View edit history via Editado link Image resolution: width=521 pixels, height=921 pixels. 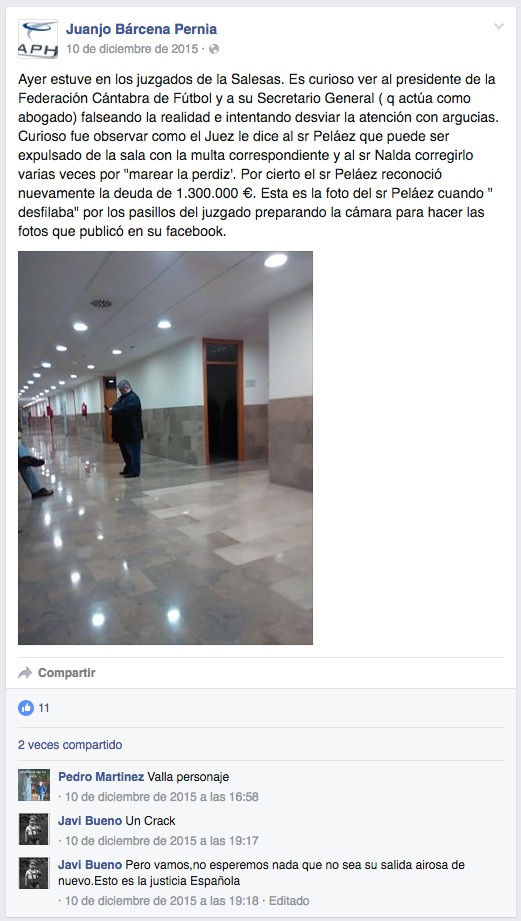(x=289, y=900)
